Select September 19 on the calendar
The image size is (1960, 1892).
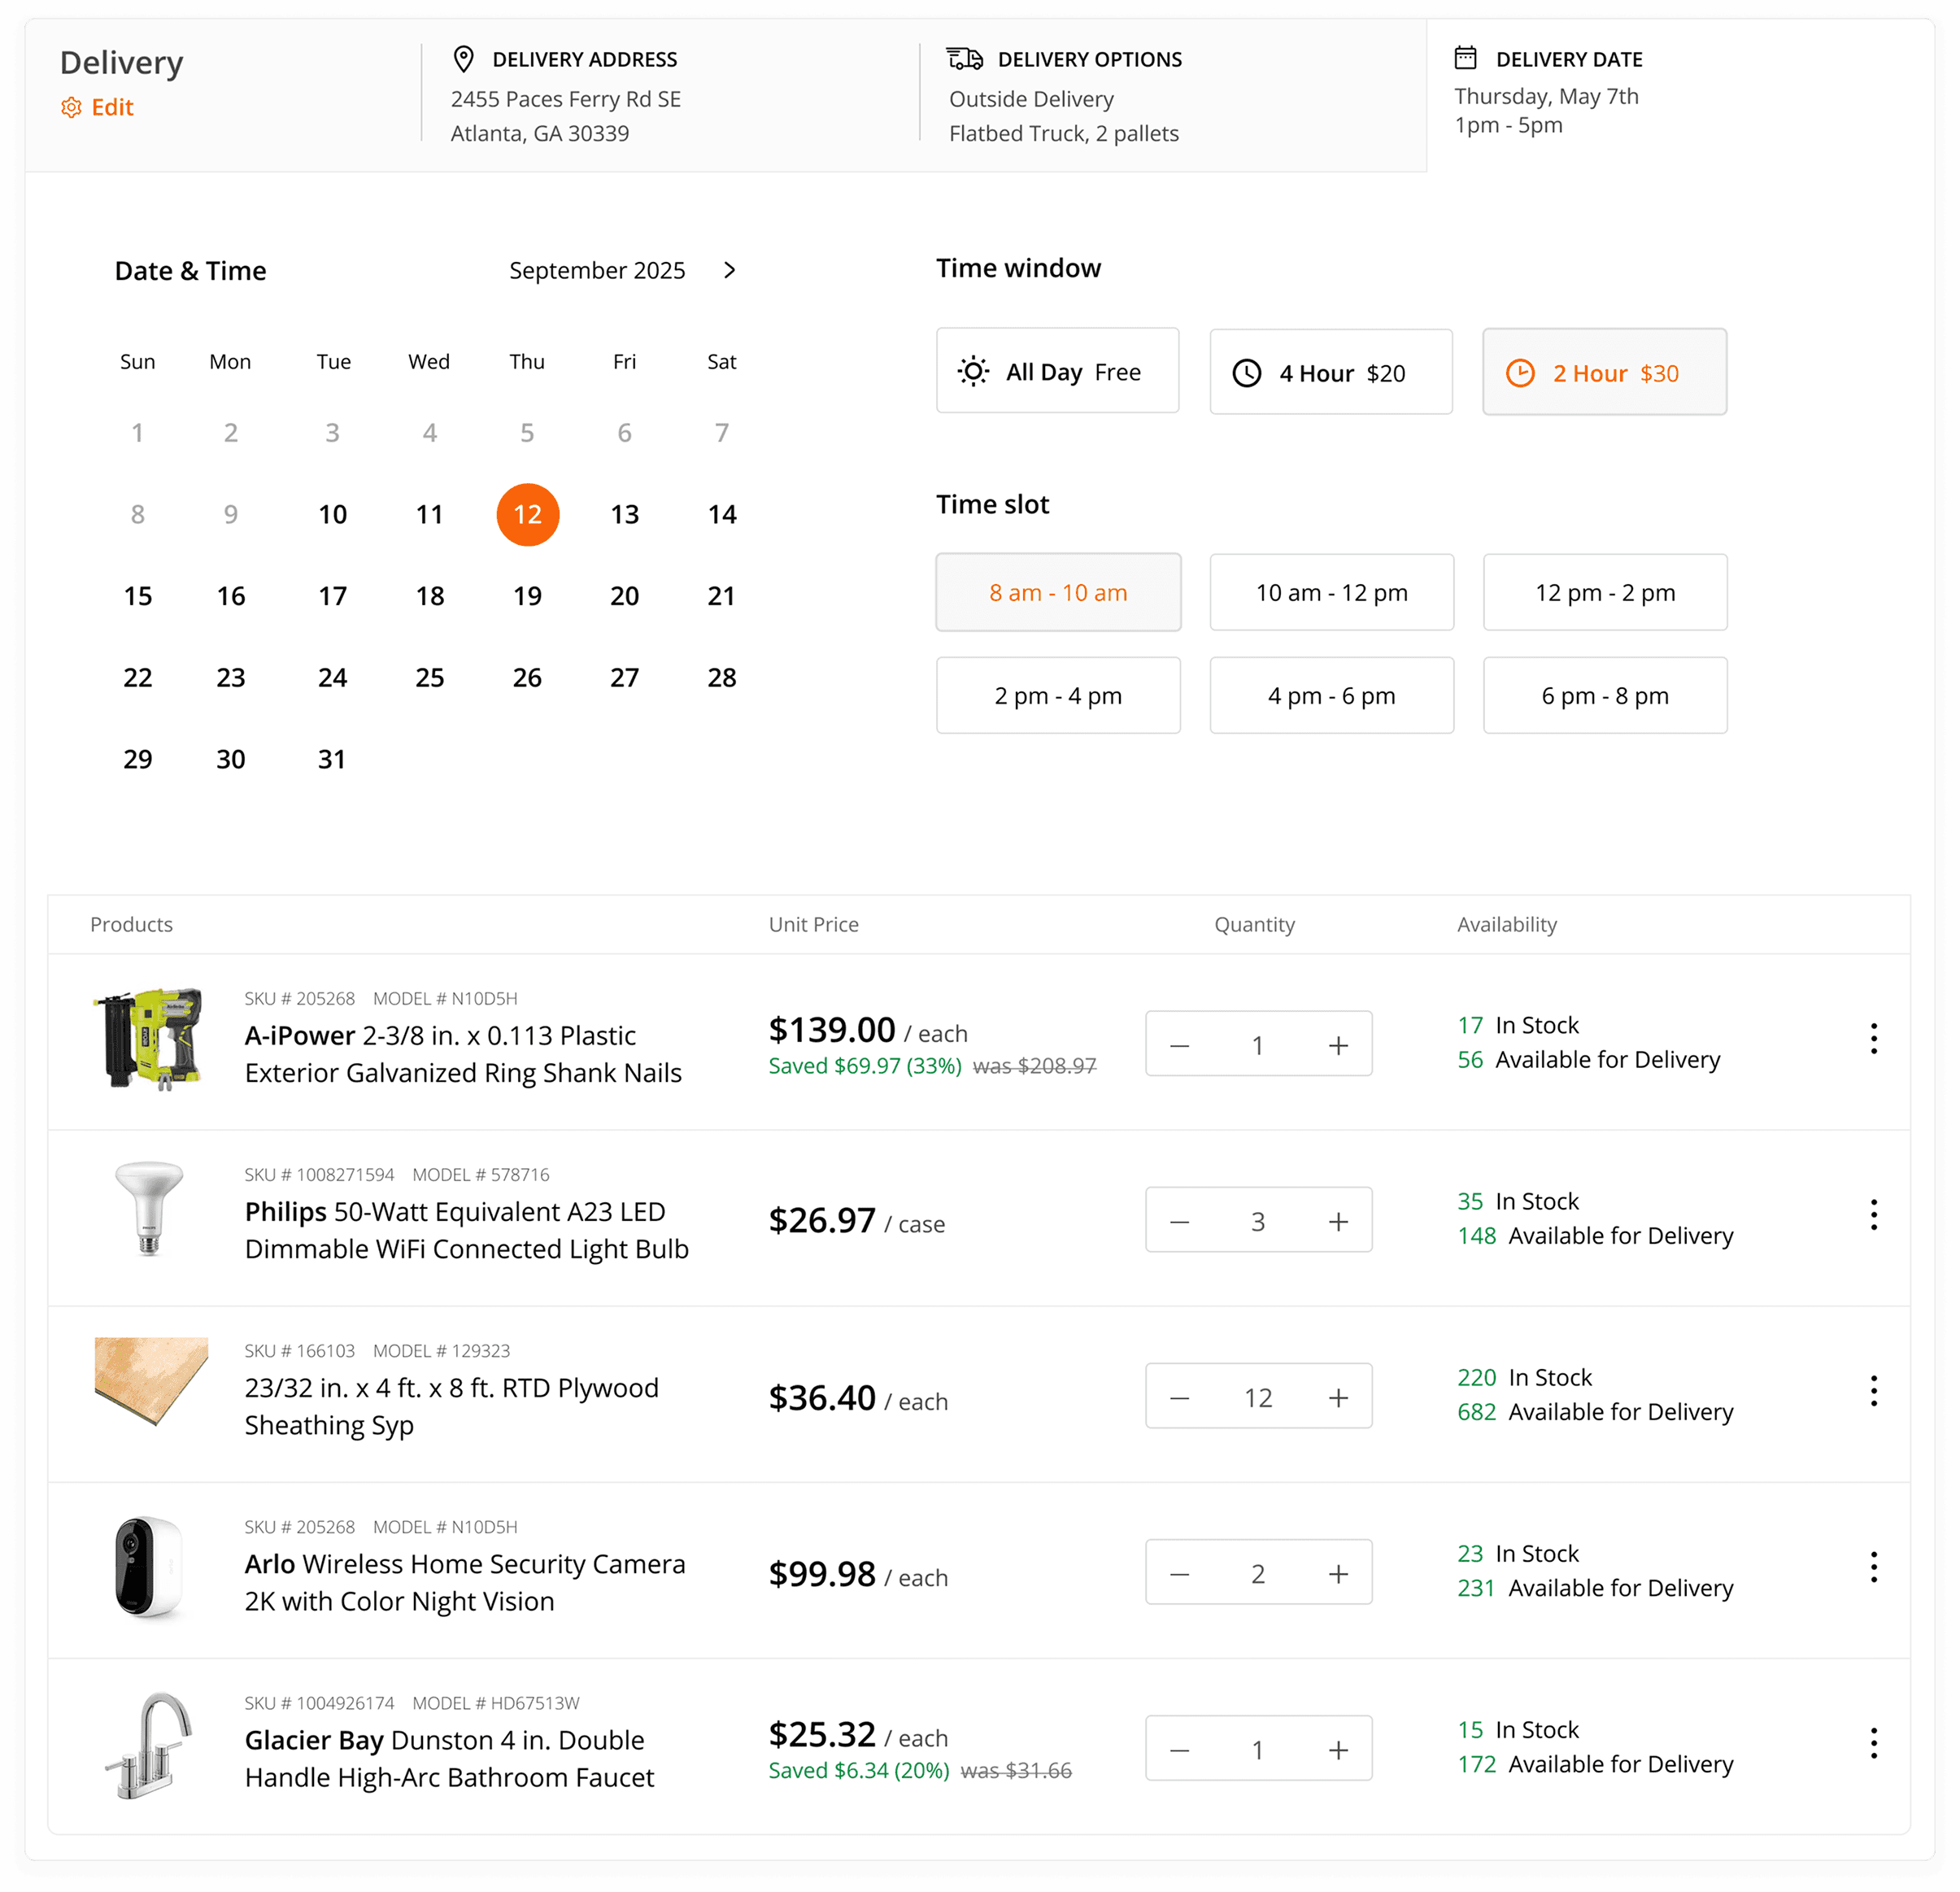[x=527, y=597]
